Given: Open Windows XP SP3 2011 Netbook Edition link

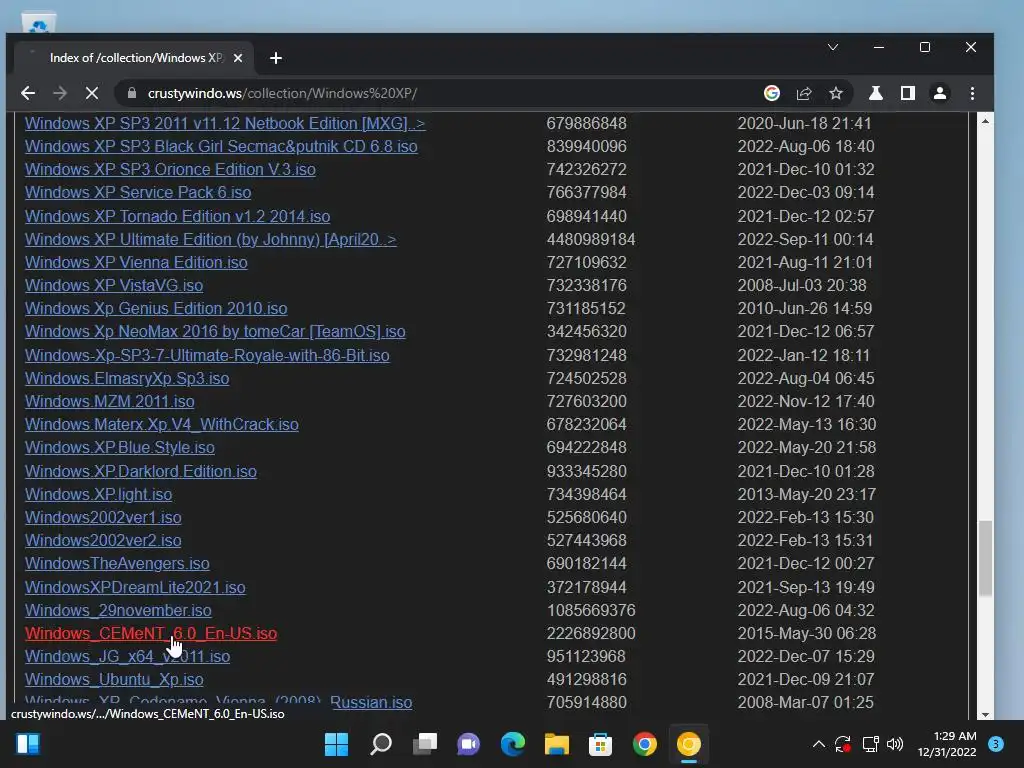Looking at the screenshot, I should [225, 123].
